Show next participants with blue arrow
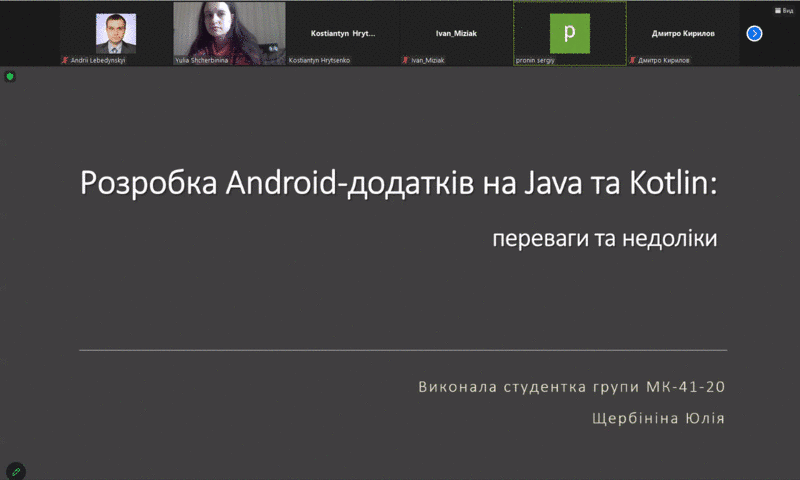This screenshot has height=480, width=800. point(754,33)
